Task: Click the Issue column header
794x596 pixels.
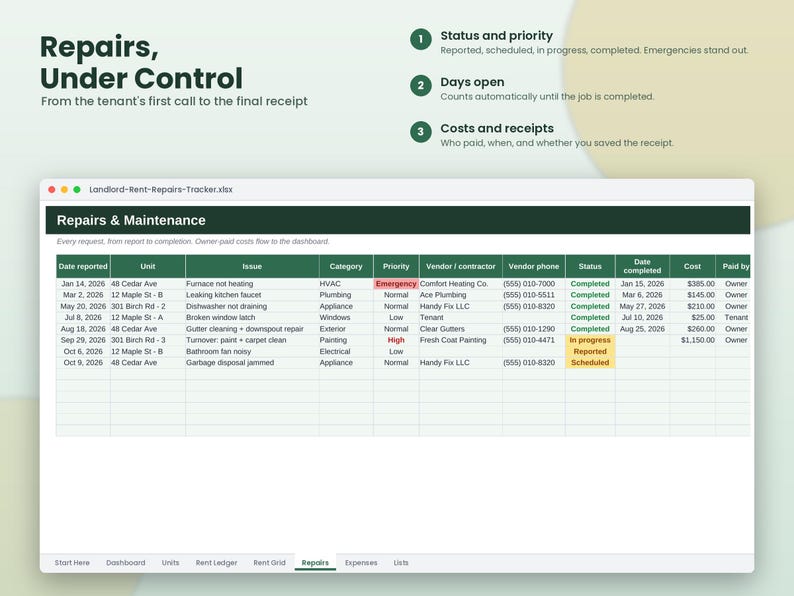Action: coord(252,266)
